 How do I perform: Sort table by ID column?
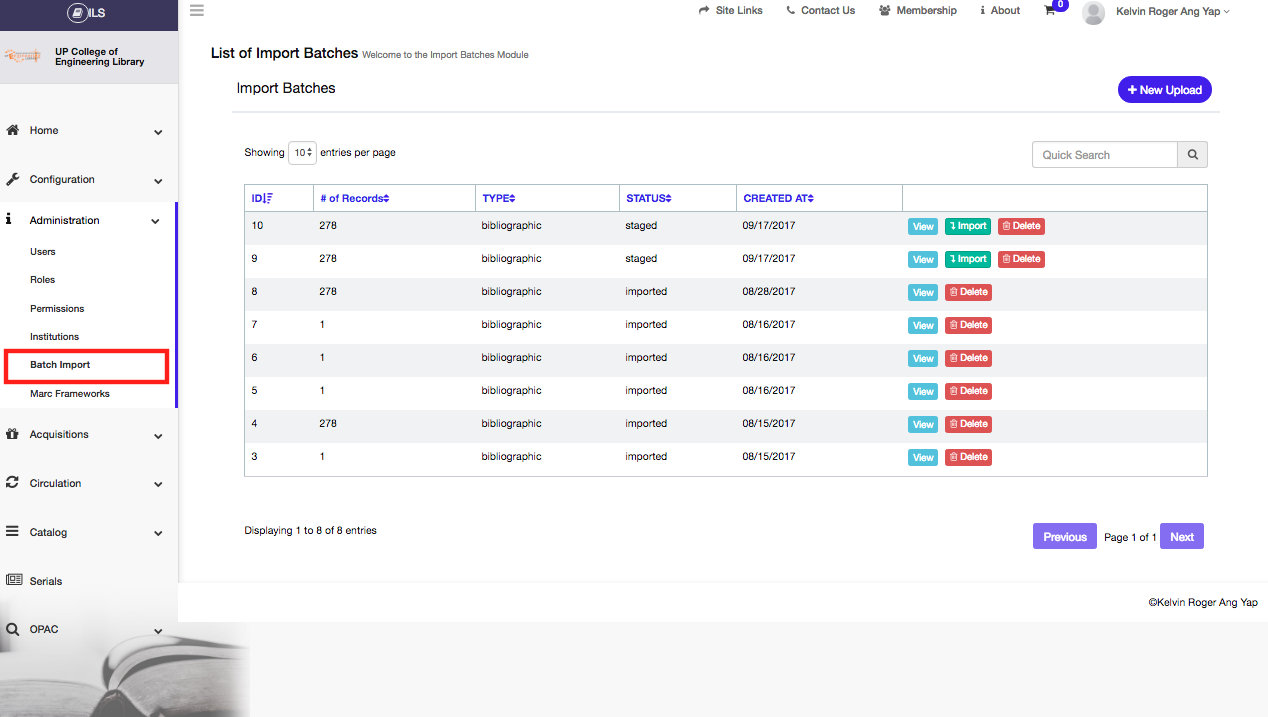[x=262, y=198]
